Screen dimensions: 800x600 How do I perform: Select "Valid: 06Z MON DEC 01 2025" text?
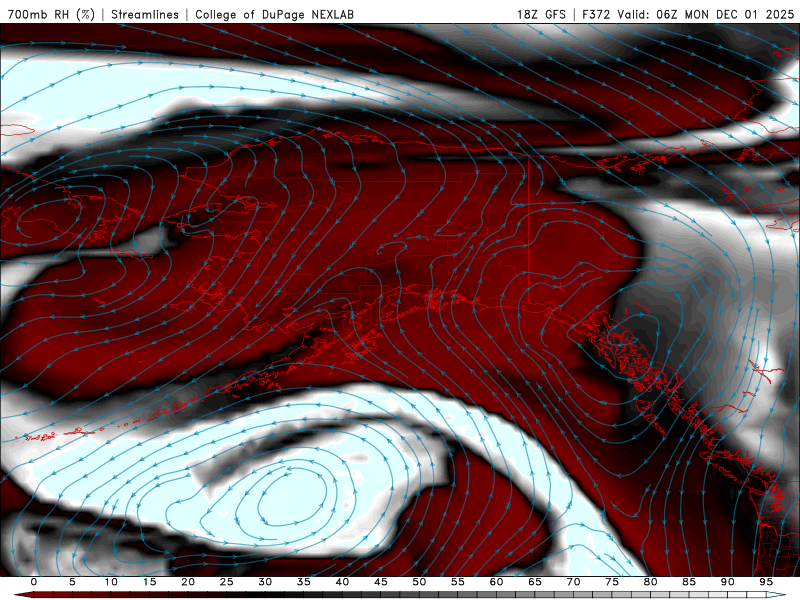click(x=706, y=14)
